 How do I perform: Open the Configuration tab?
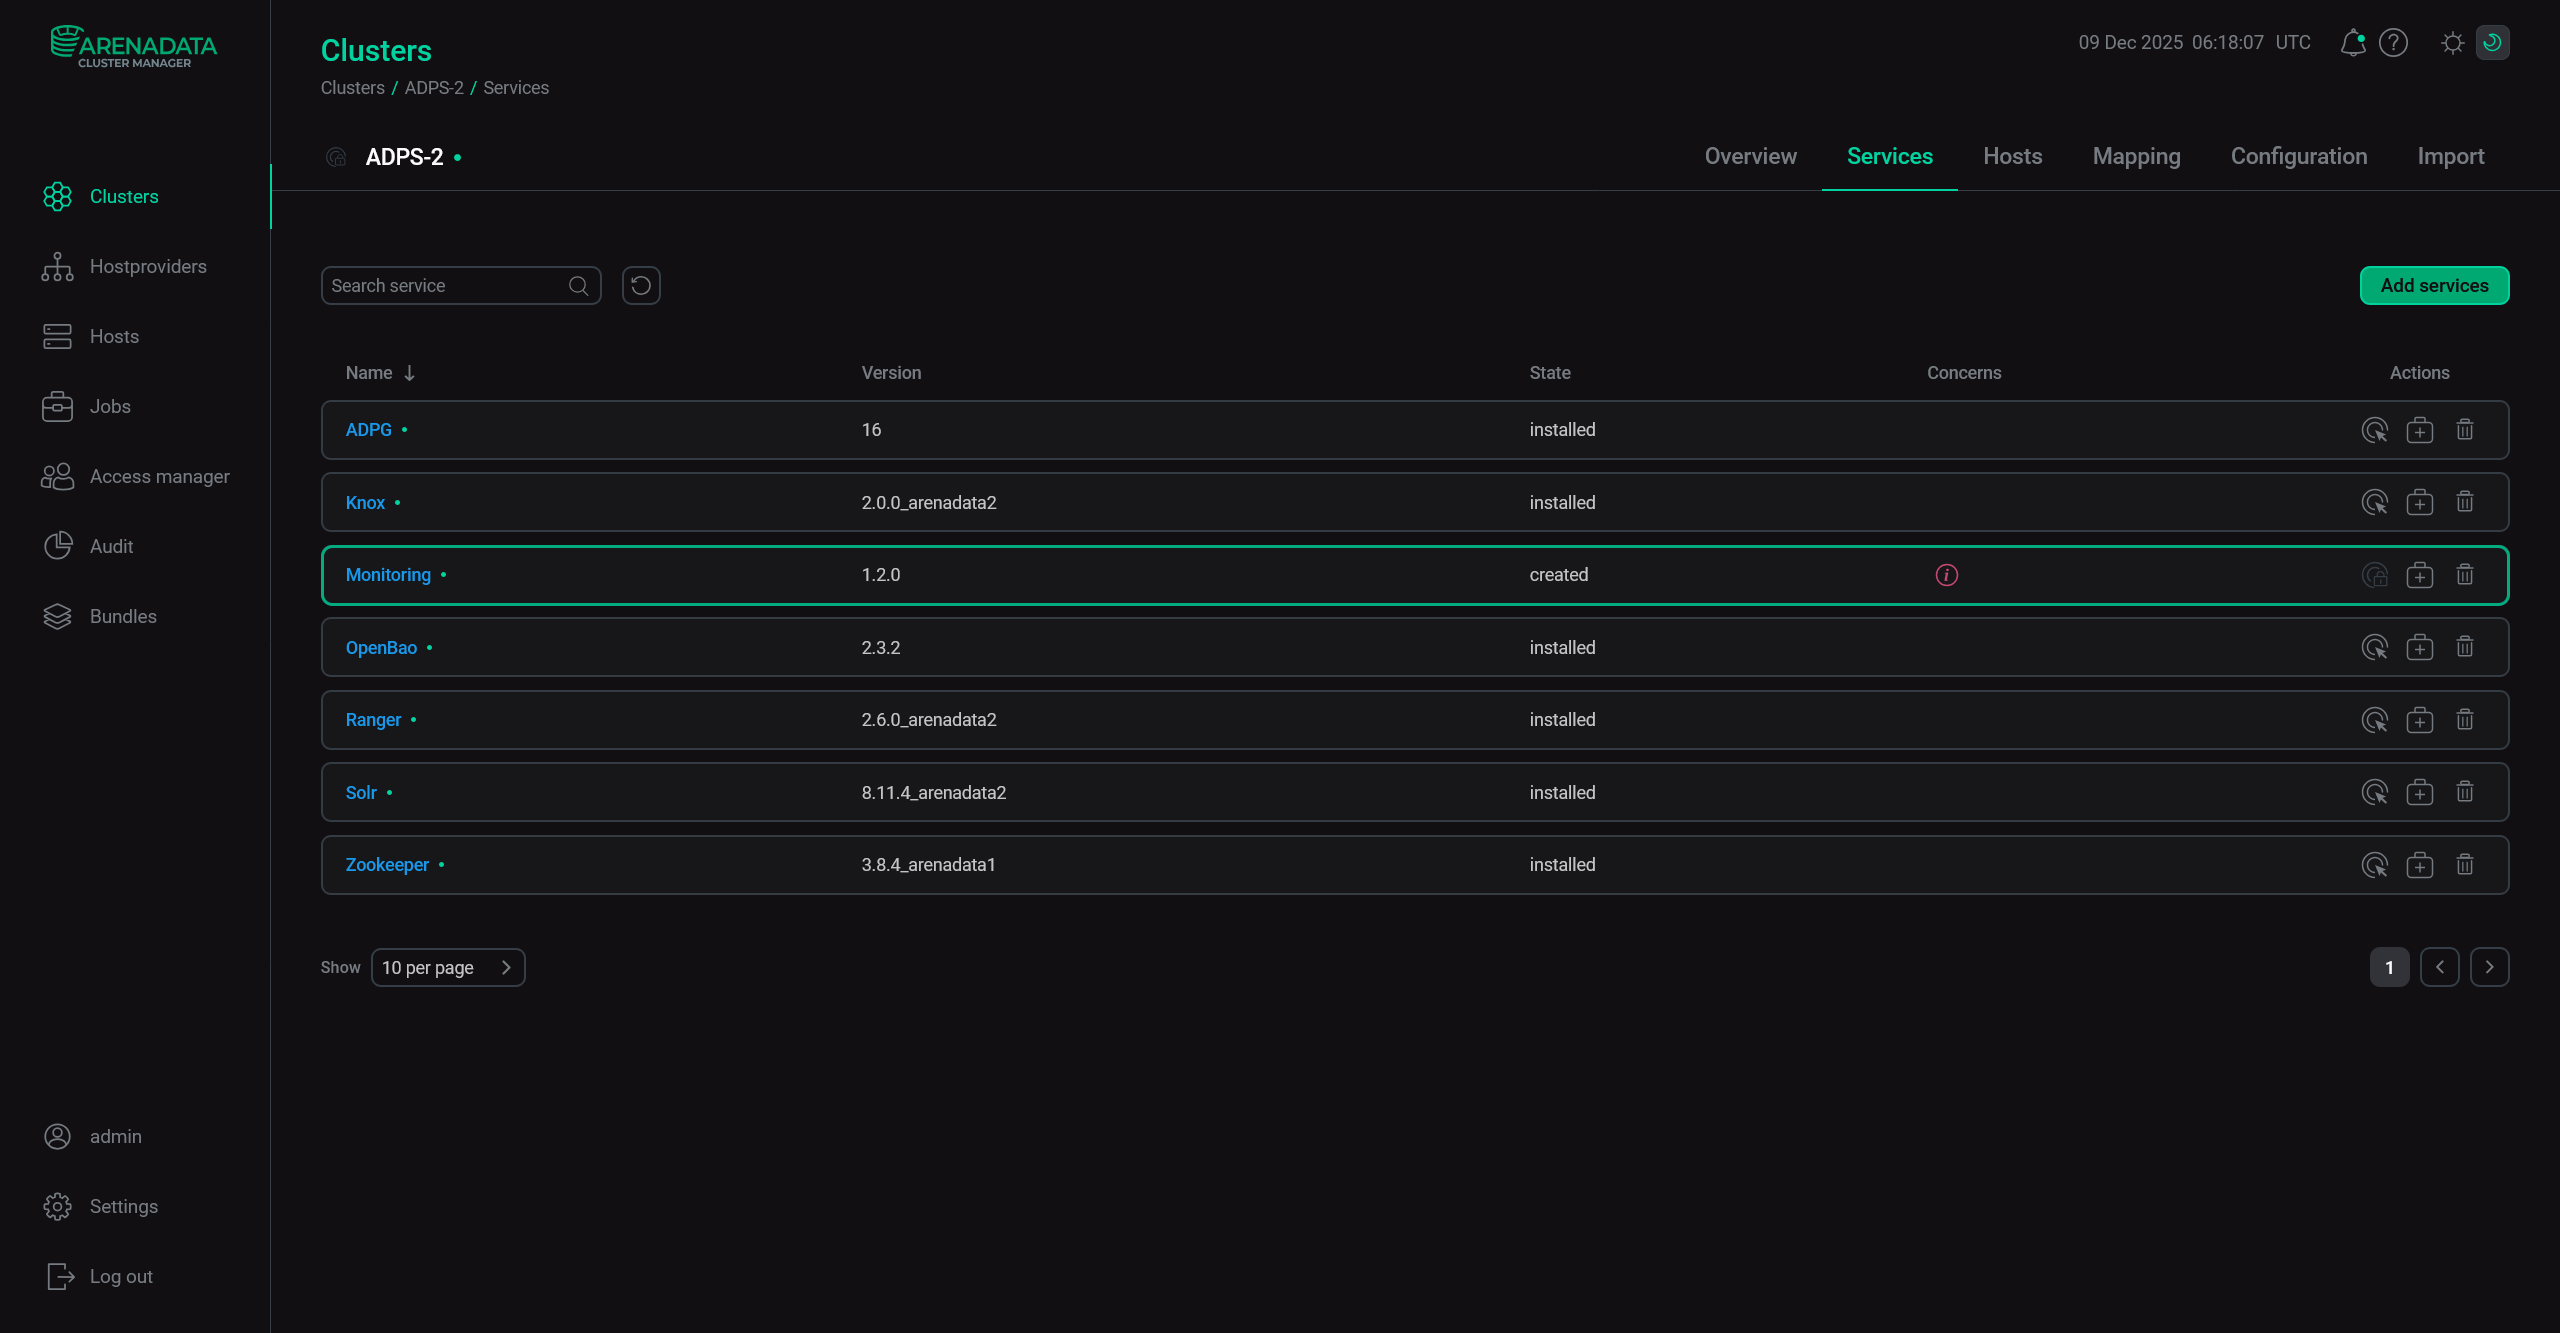pyautogui.click(x=2297, y=156)
